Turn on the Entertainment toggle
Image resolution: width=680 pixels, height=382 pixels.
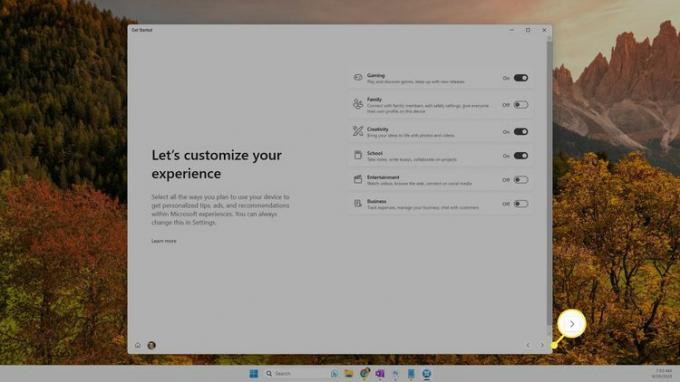click(520, 180)
